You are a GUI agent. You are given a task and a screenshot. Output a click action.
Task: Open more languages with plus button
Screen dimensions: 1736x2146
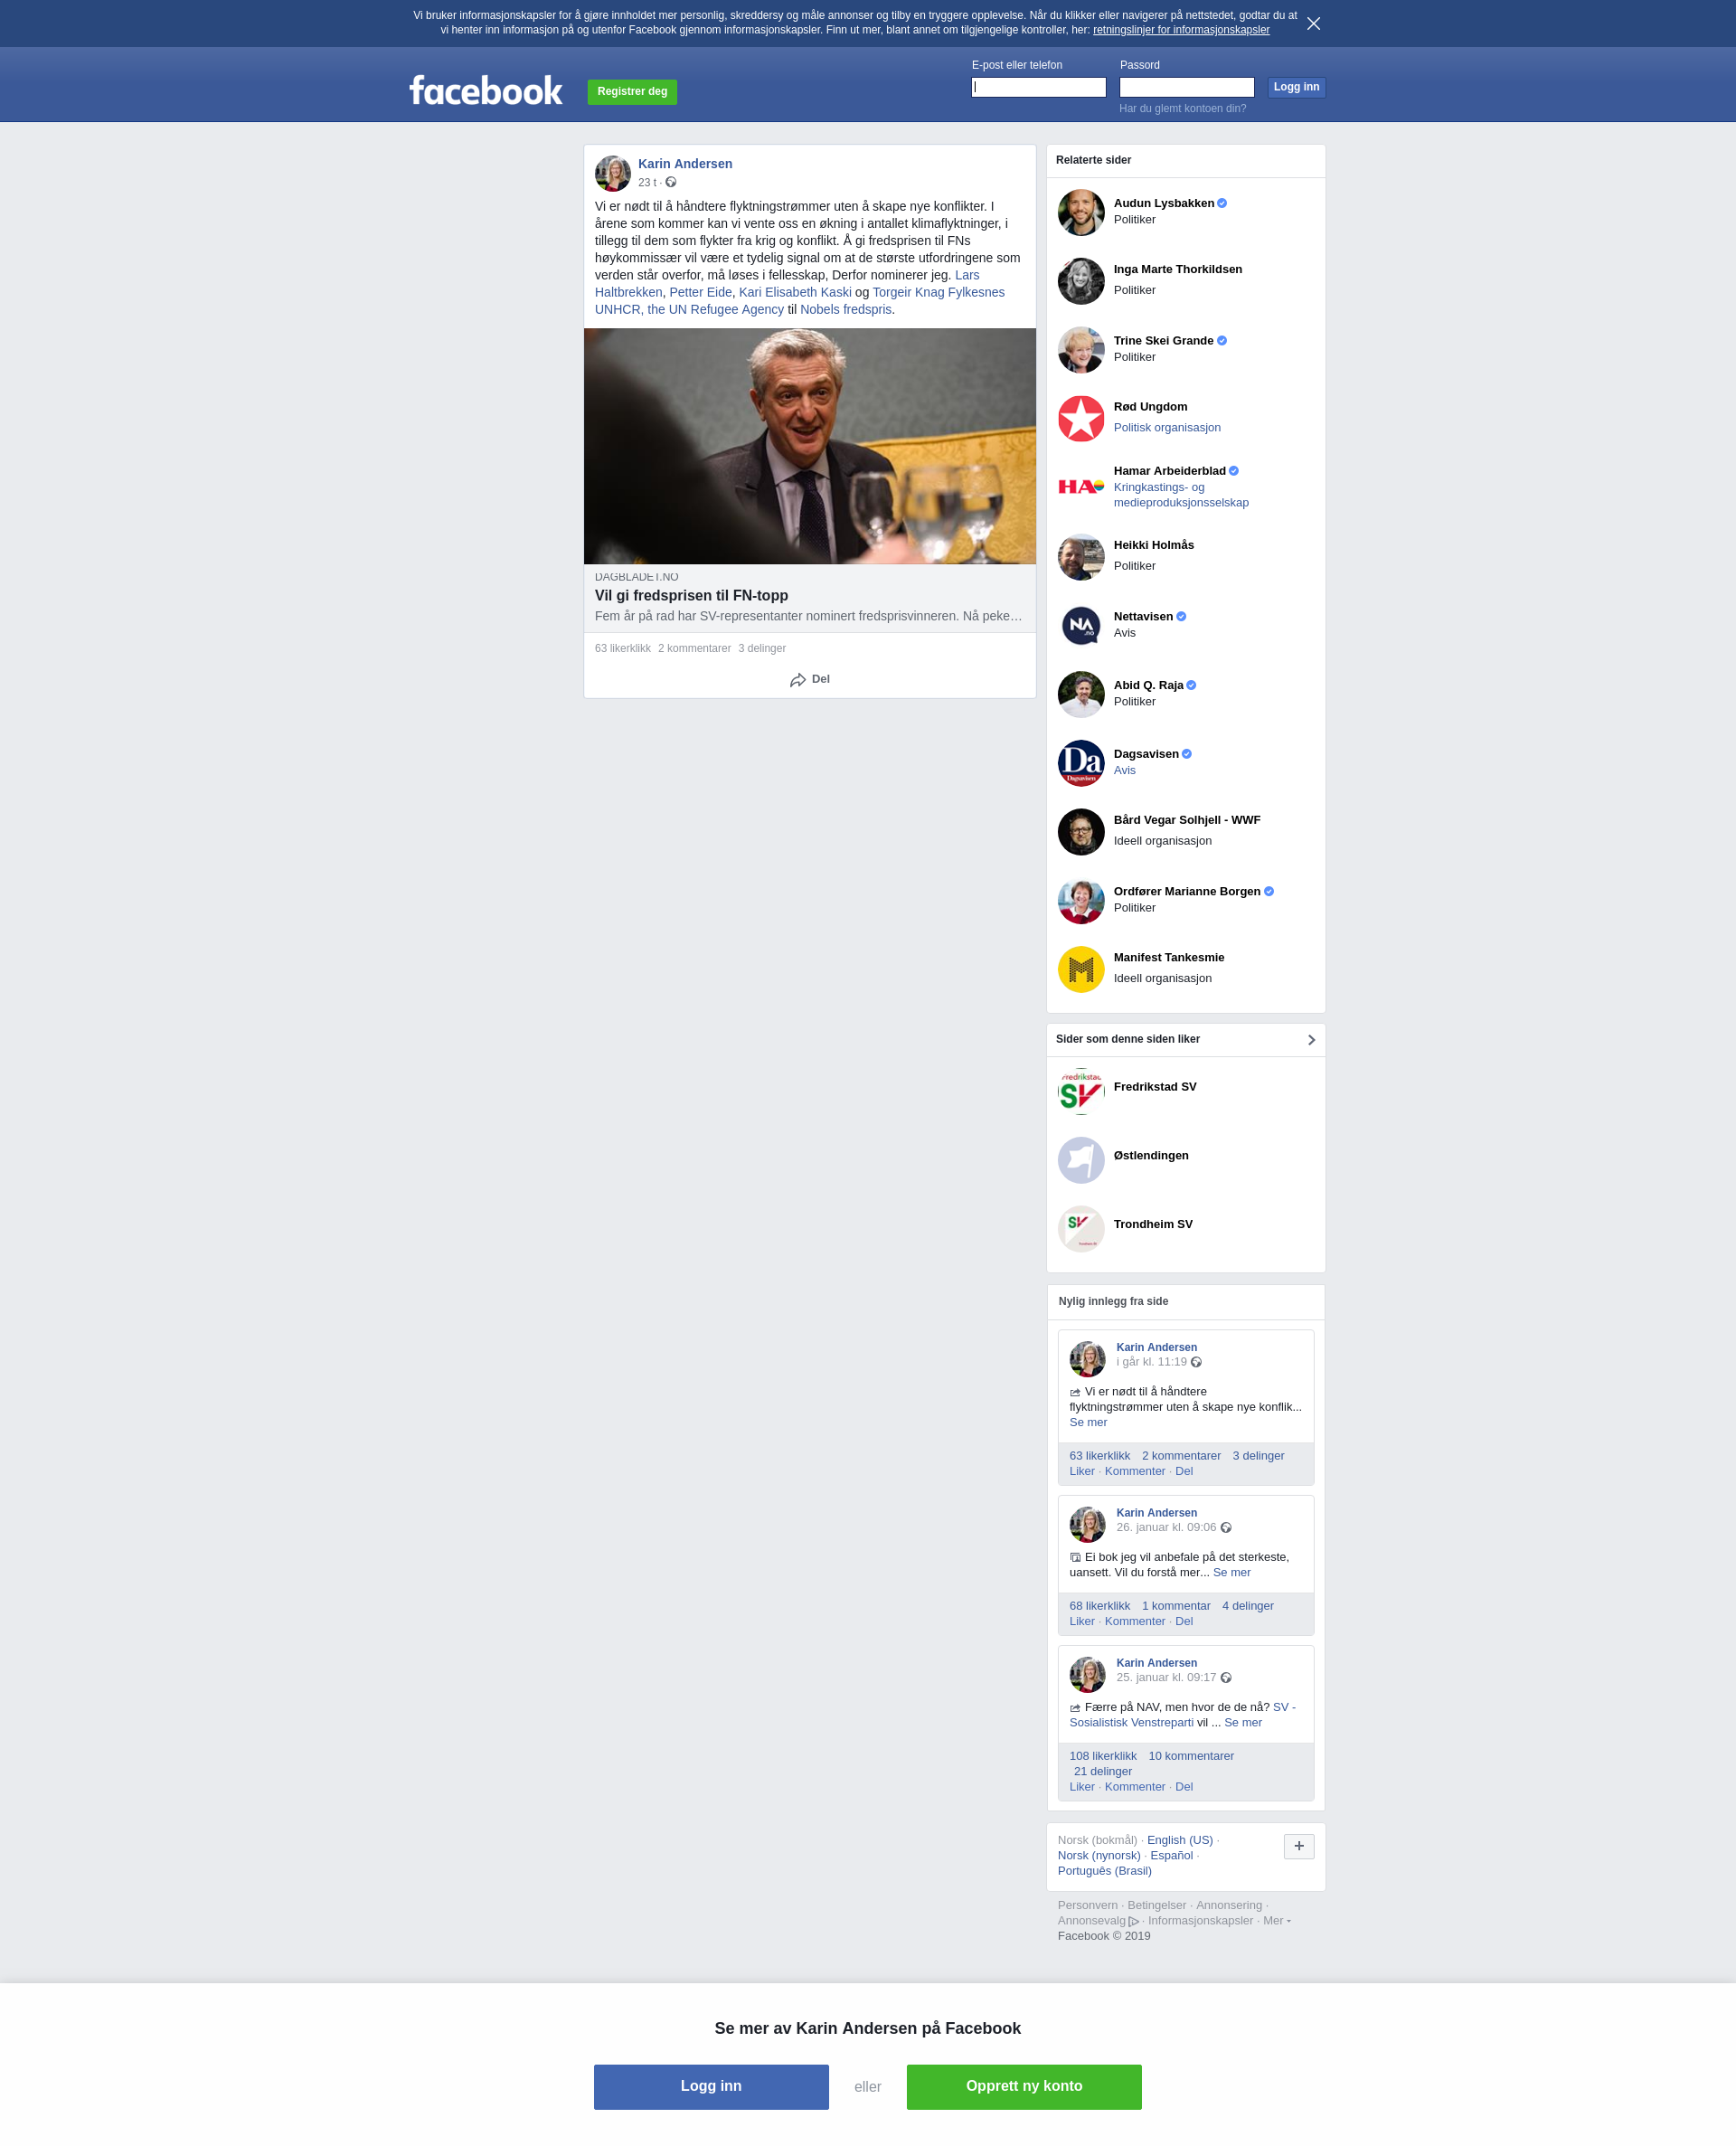[x=1298, y=1846]
